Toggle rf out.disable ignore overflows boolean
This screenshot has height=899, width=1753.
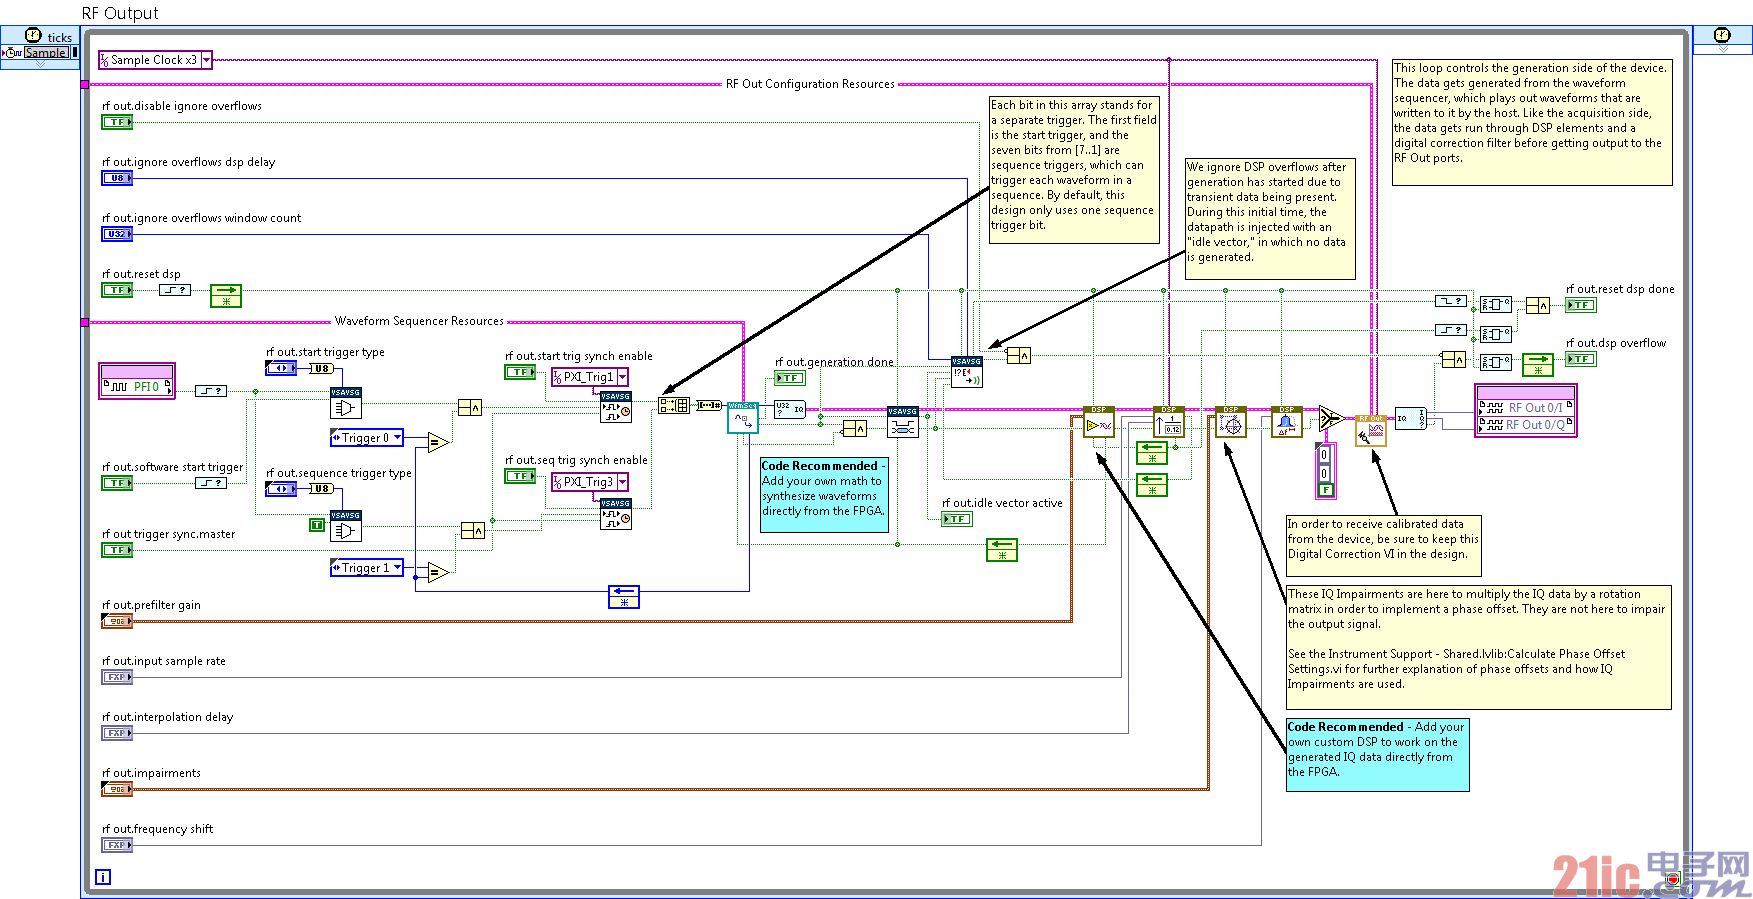coord(117,122)
